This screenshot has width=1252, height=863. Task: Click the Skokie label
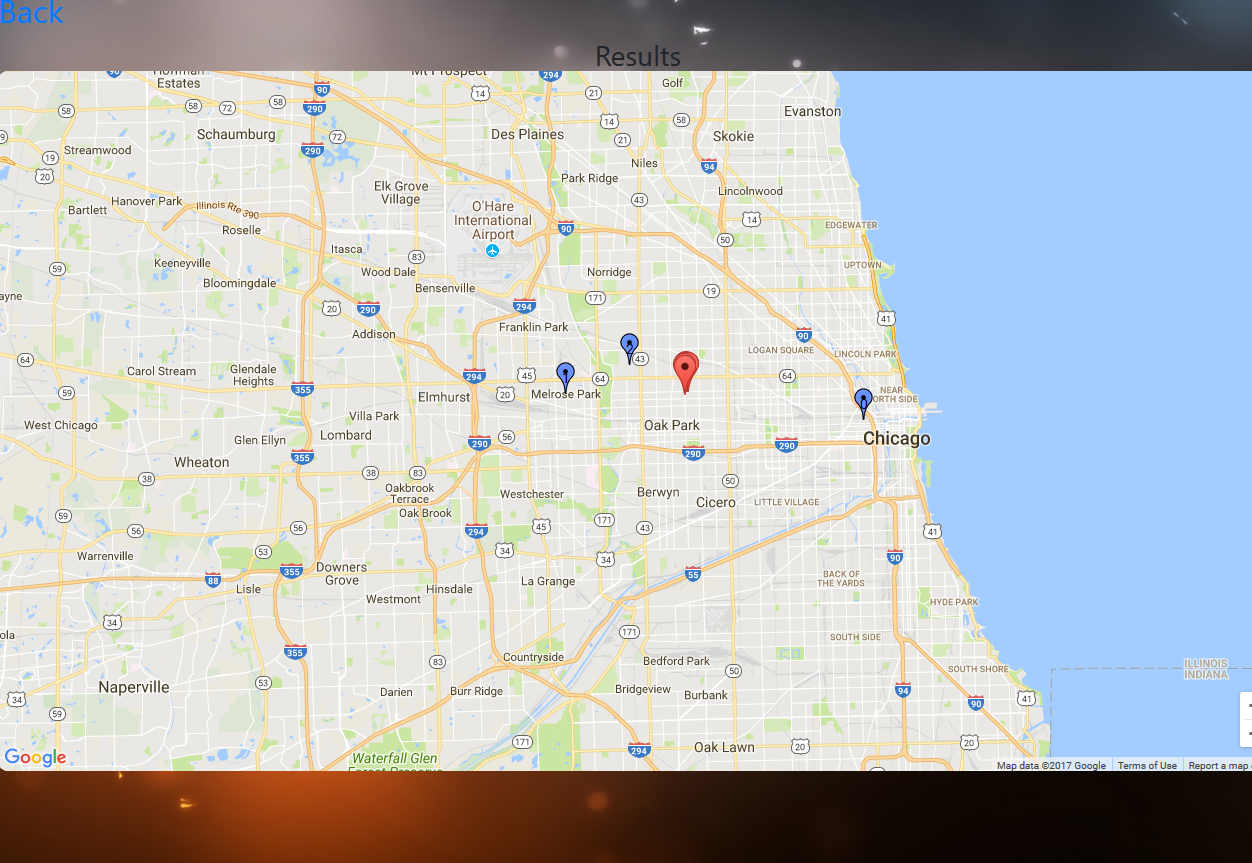tap(734, 136)
